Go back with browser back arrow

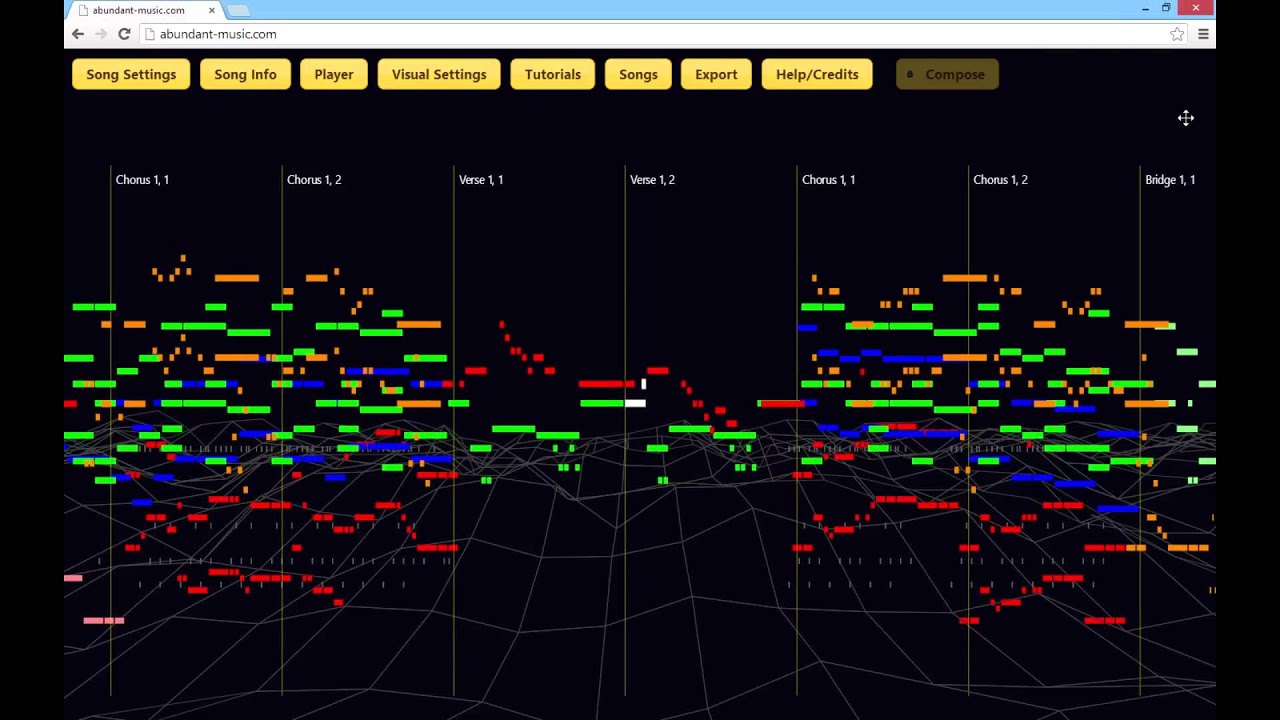[78, 34]
